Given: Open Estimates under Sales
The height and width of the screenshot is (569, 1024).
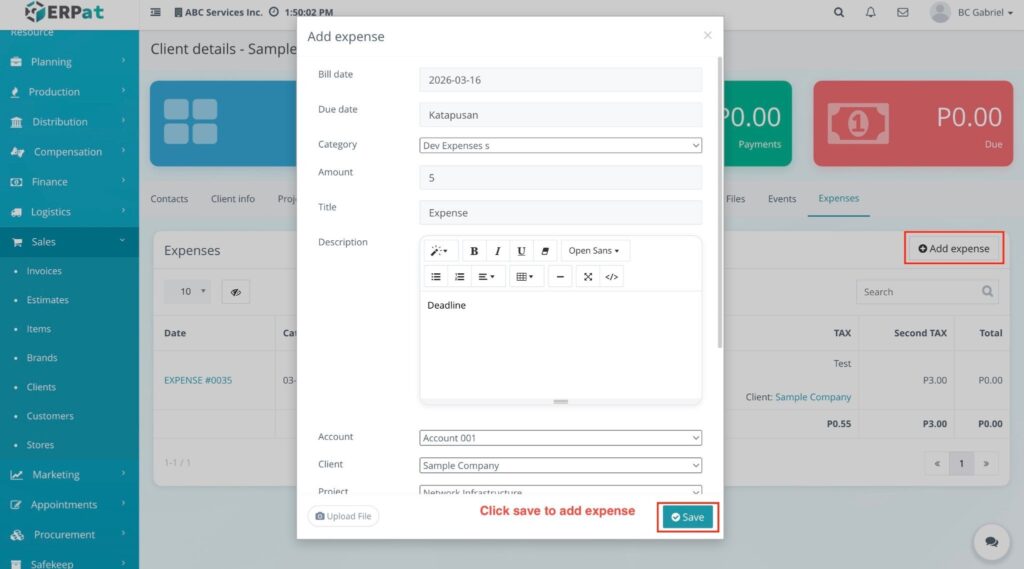Looking at the screenshot, I should click(x=47, y=300).
